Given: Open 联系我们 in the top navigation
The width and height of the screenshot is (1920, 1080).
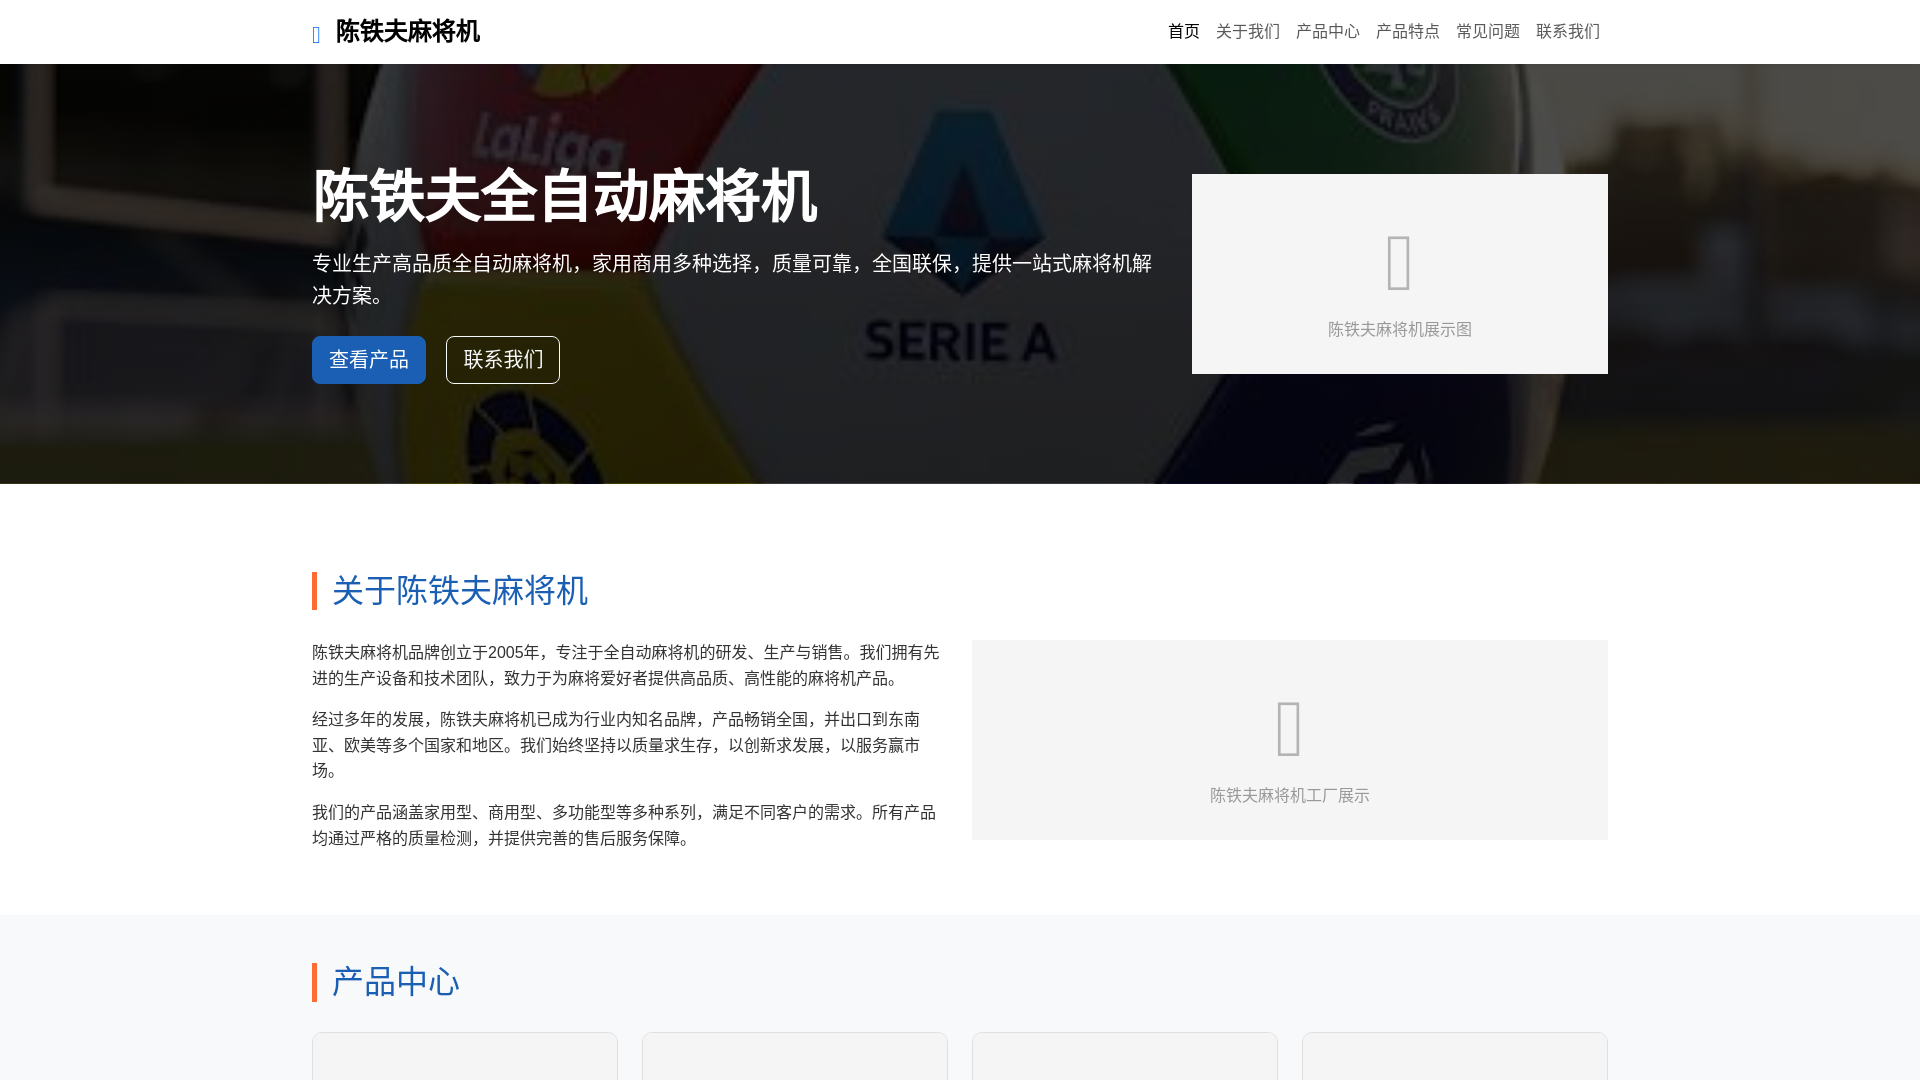Looking at the screenshot, I should tap(1568, 32).
